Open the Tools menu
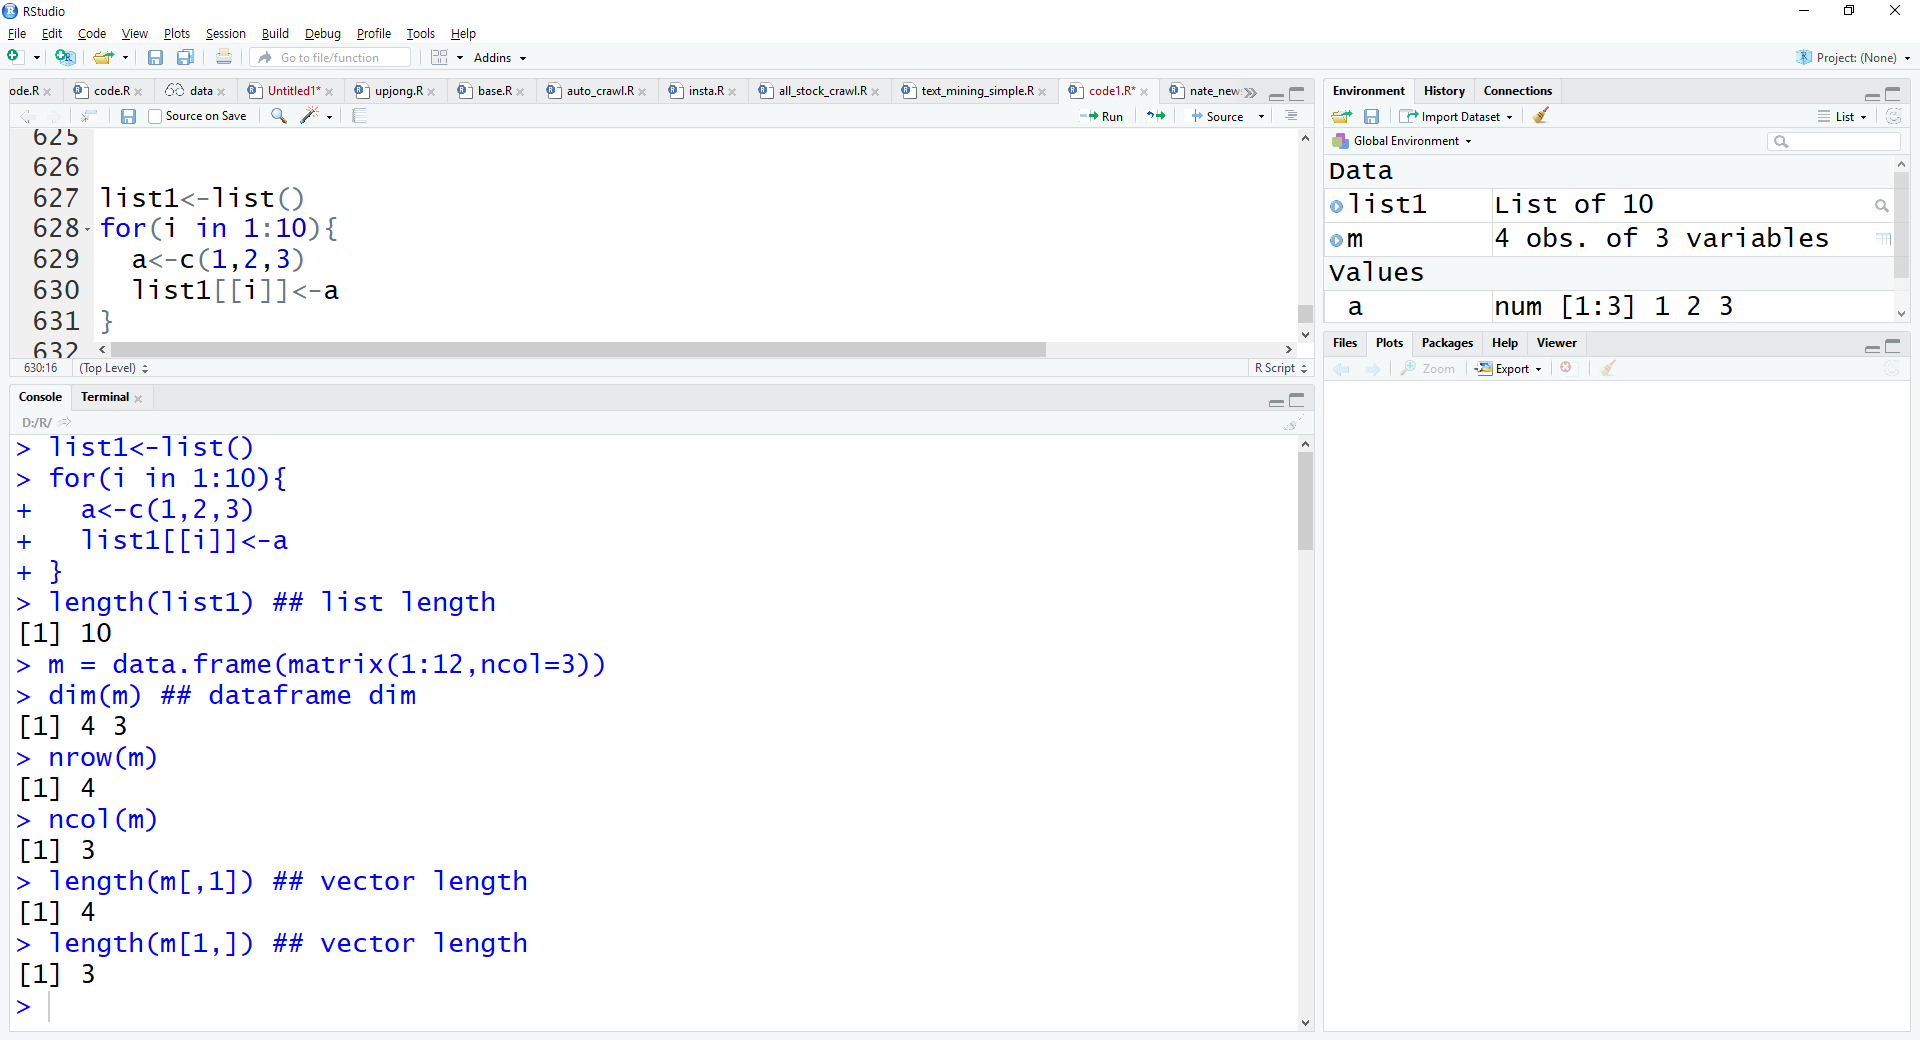1920x1040 pixels. point(420,34)
